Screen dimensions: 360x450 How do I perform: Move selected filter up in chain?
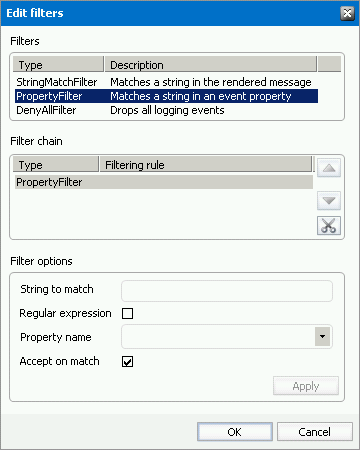point(329,168)
